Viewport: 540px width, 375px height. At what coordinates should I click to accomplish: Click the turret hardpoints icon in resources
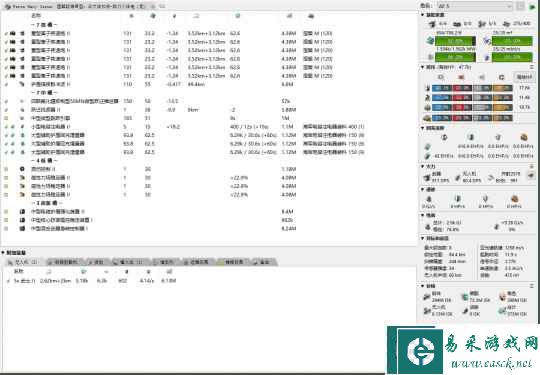click(x=432, y=24)
